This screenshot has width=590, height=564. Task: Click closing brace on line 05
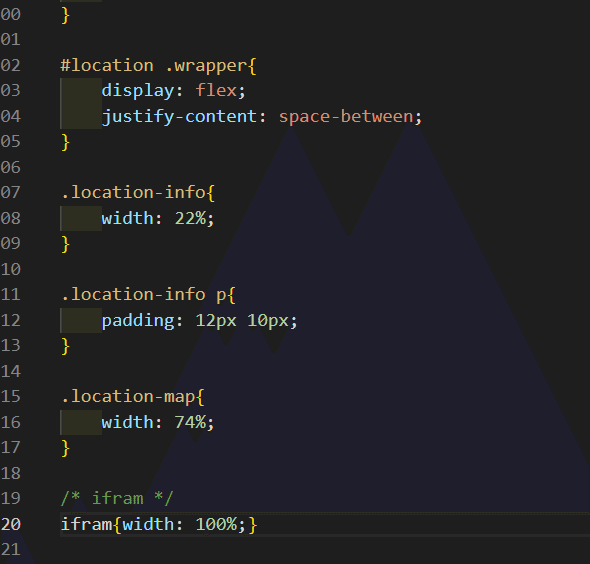[65, 142]
